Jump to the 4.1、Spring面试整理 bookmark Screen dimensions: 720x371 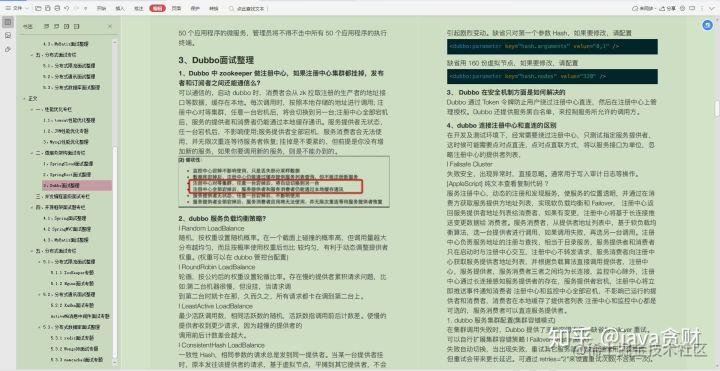pyautogui.click(x=64, y=218)
